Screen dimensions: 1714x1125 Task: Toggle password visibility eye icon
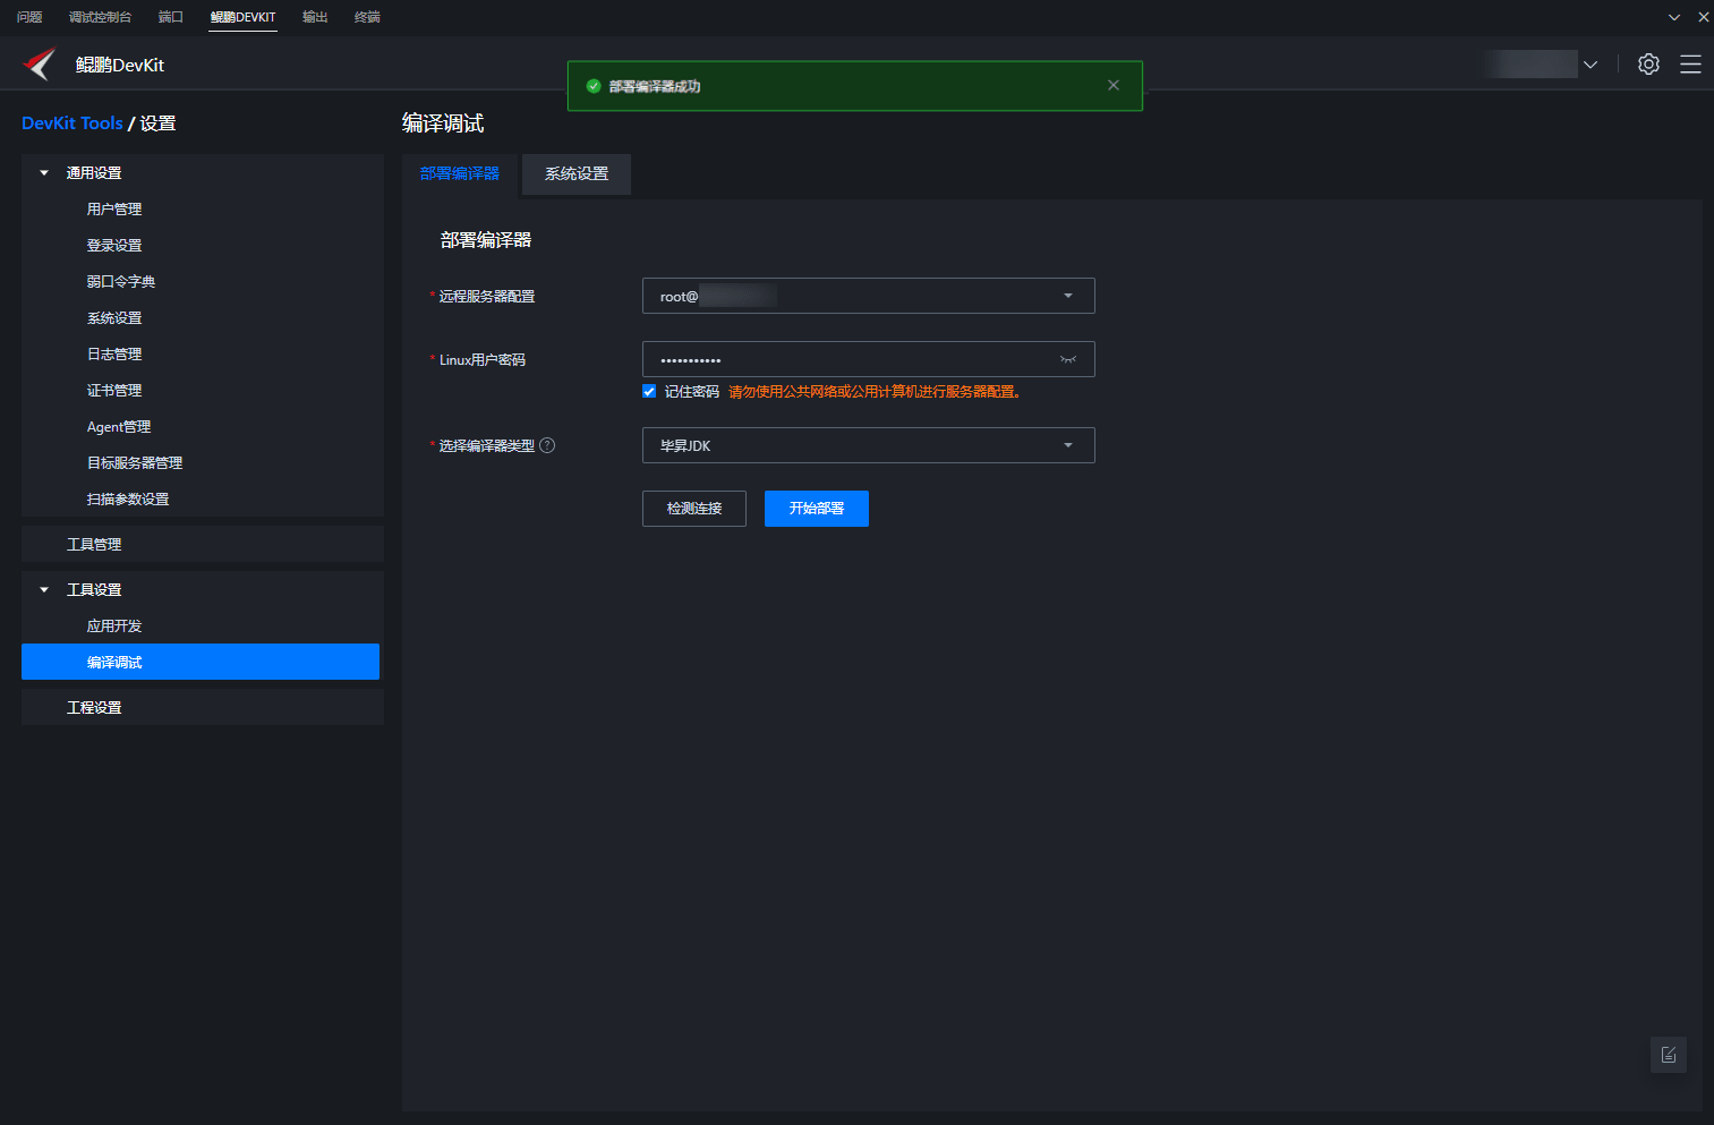[x=1068, y=359]
